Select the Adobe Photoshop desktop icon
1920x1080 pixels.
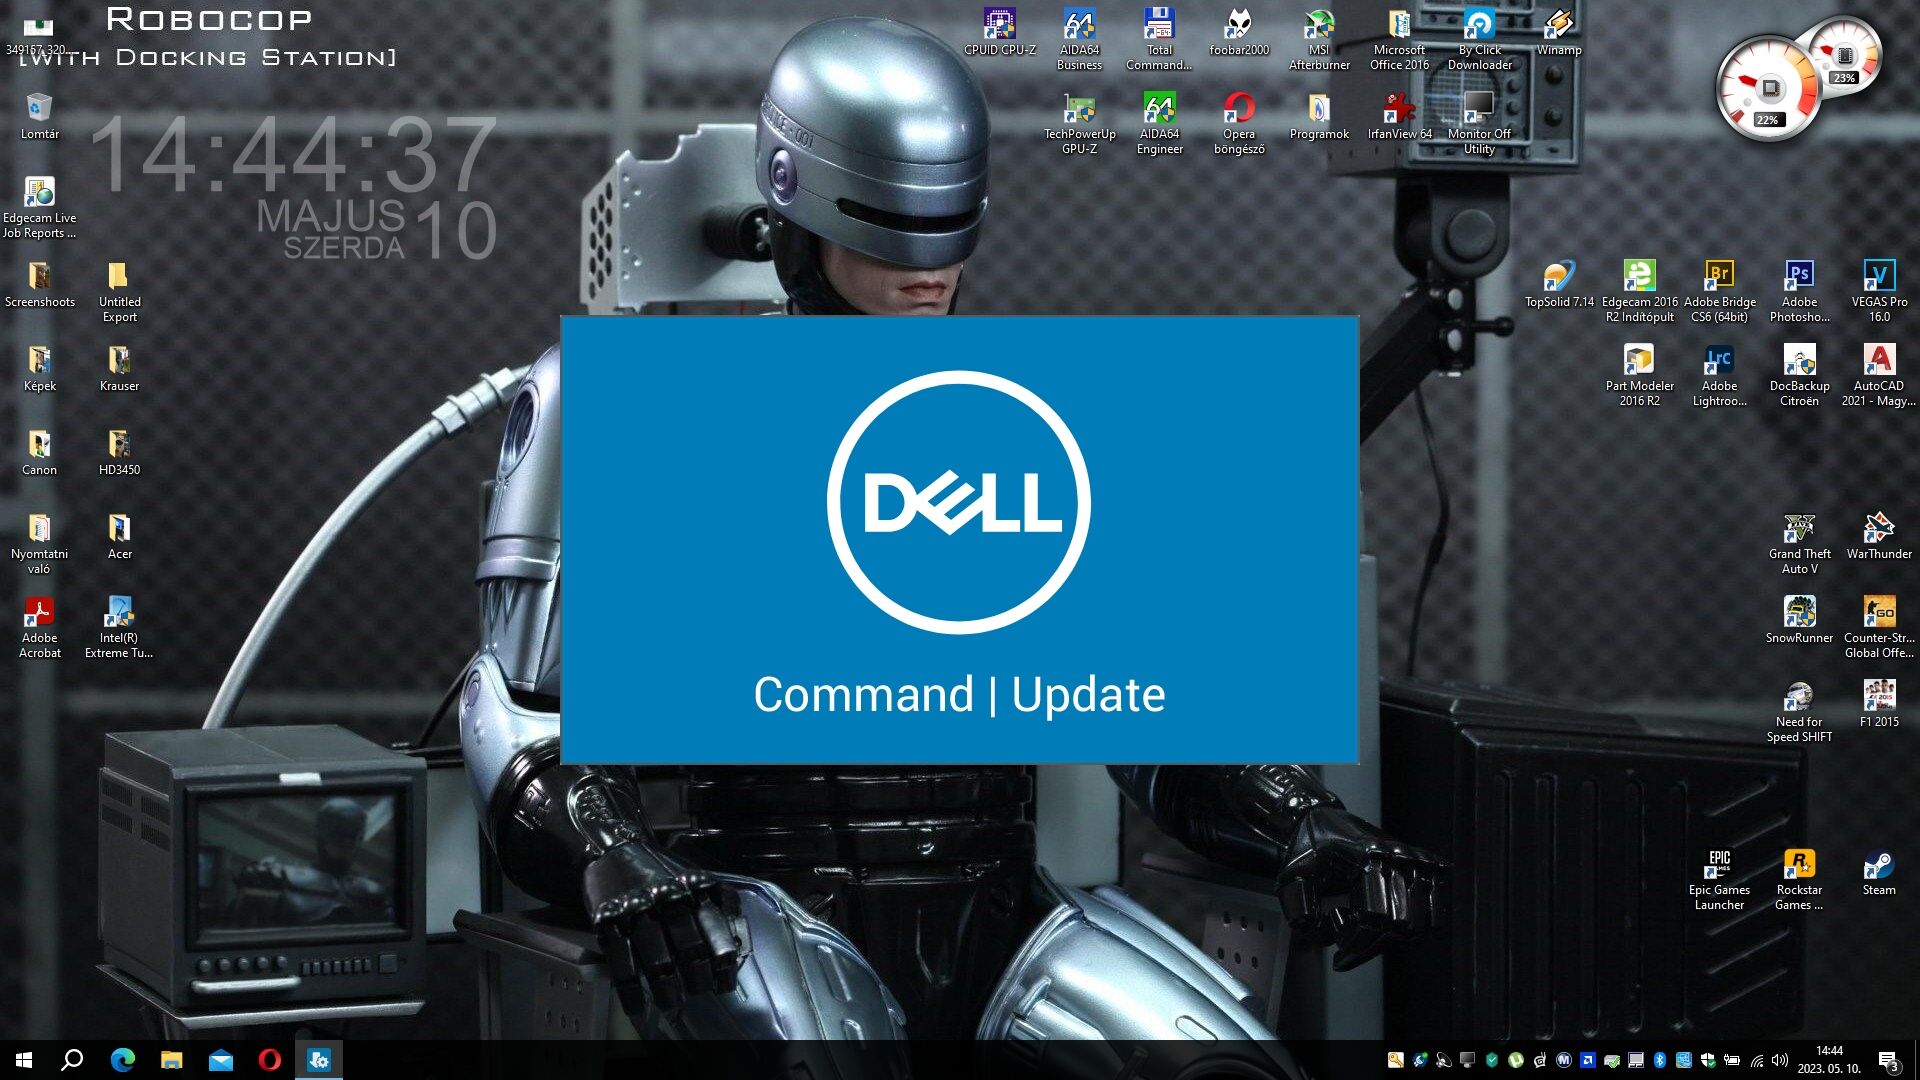[x=1799, y=292]
